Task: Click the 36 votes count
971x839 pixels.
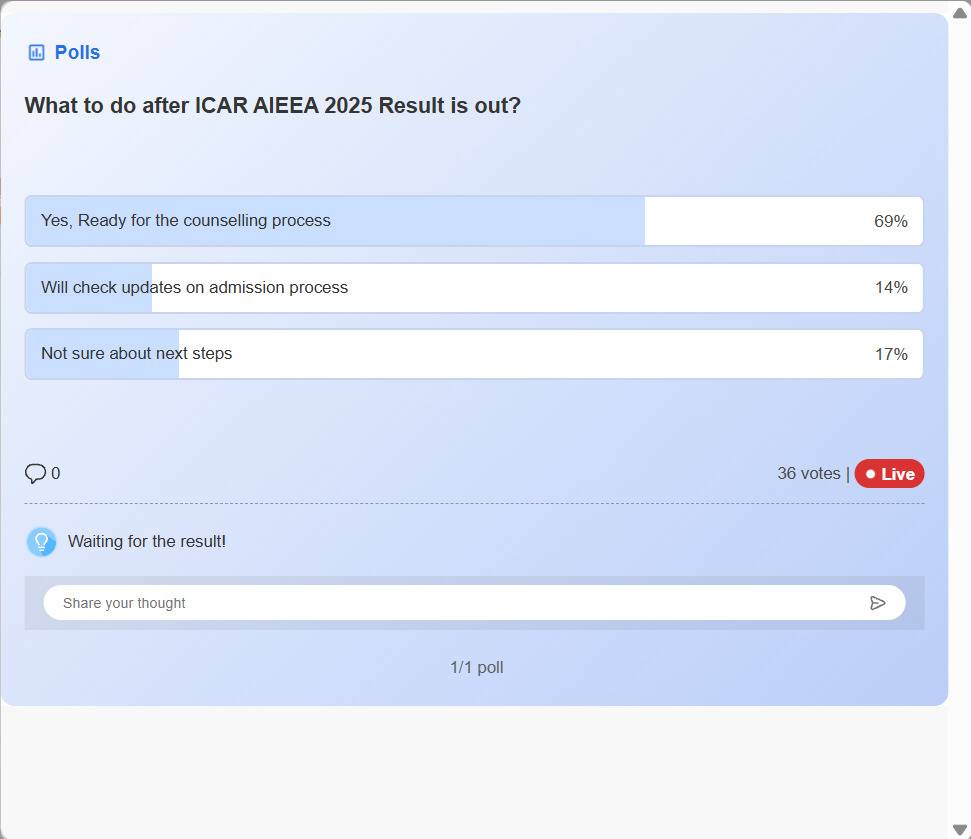Action: (x=808, y=474)
